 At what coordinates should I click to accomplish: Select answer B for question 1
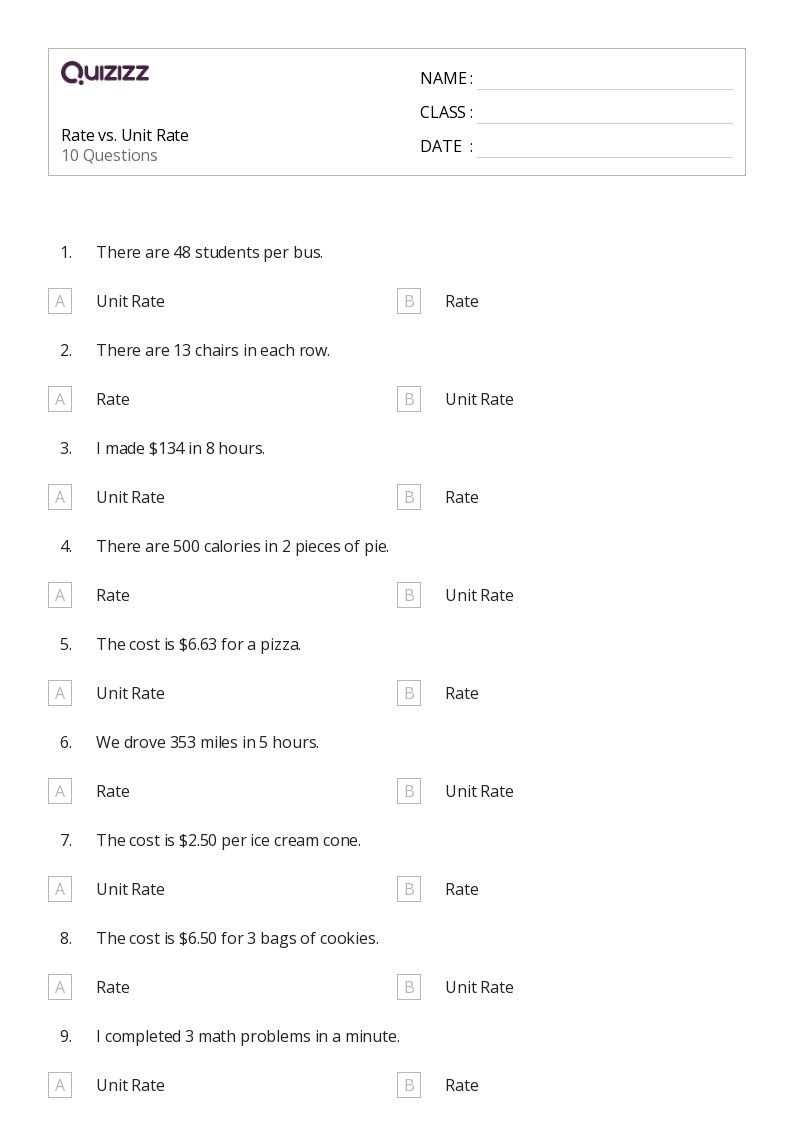click(x=409, y=301)
